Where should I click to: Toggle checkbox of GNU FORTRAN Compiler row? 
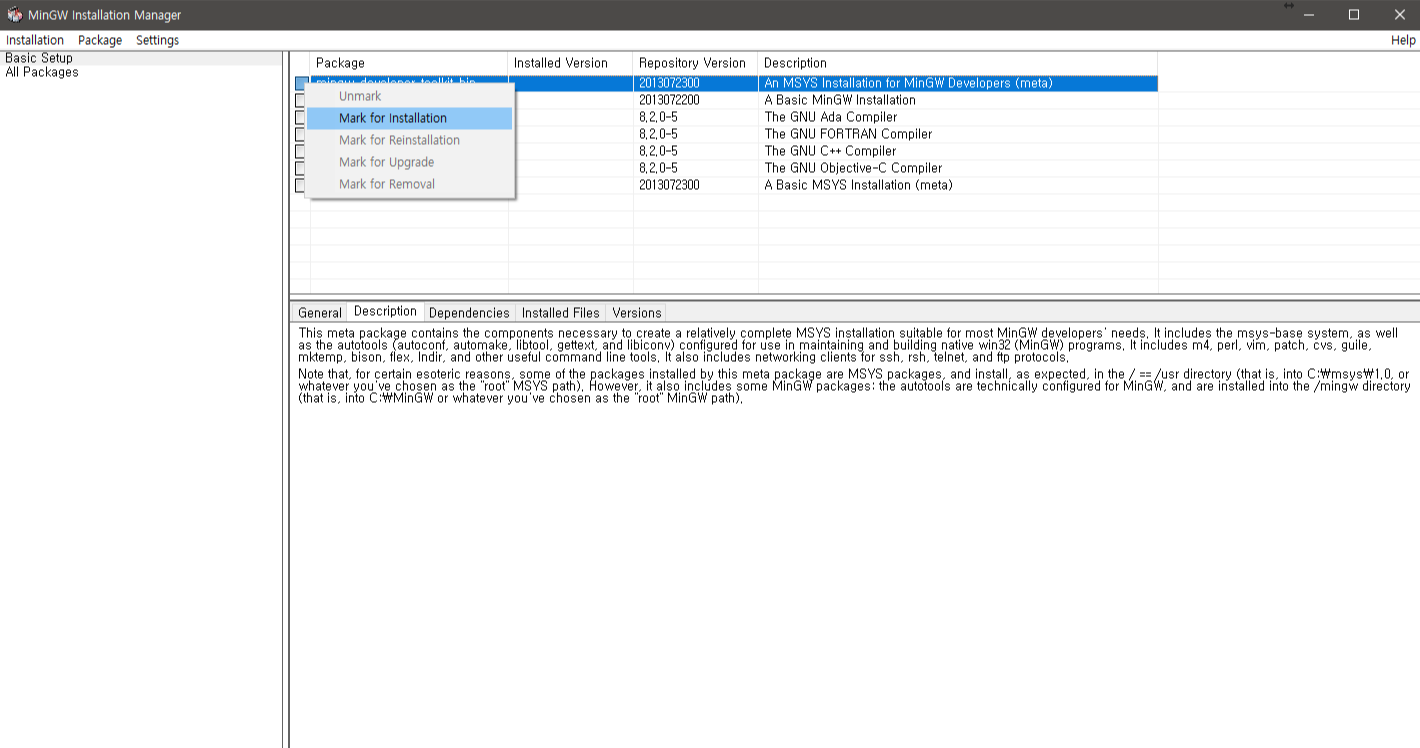[x=300, y=134]
